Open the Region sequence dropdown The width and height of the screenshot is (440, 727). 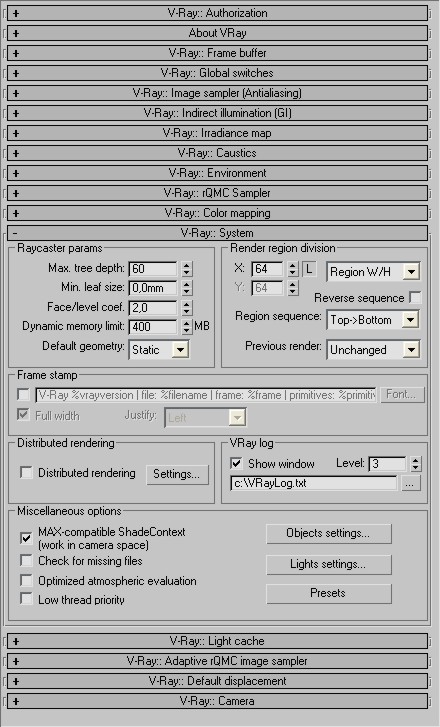(x=373, y=320)
